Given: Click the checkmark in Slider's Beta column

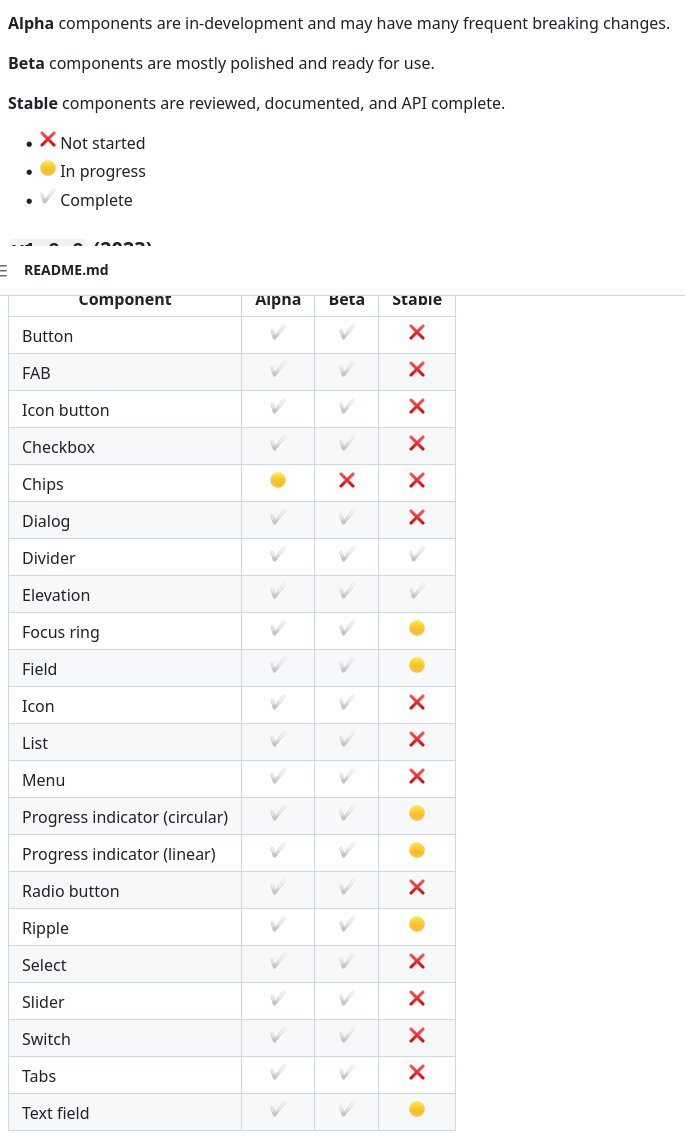Looking at the screenshot, I should [x=347, y=998].
